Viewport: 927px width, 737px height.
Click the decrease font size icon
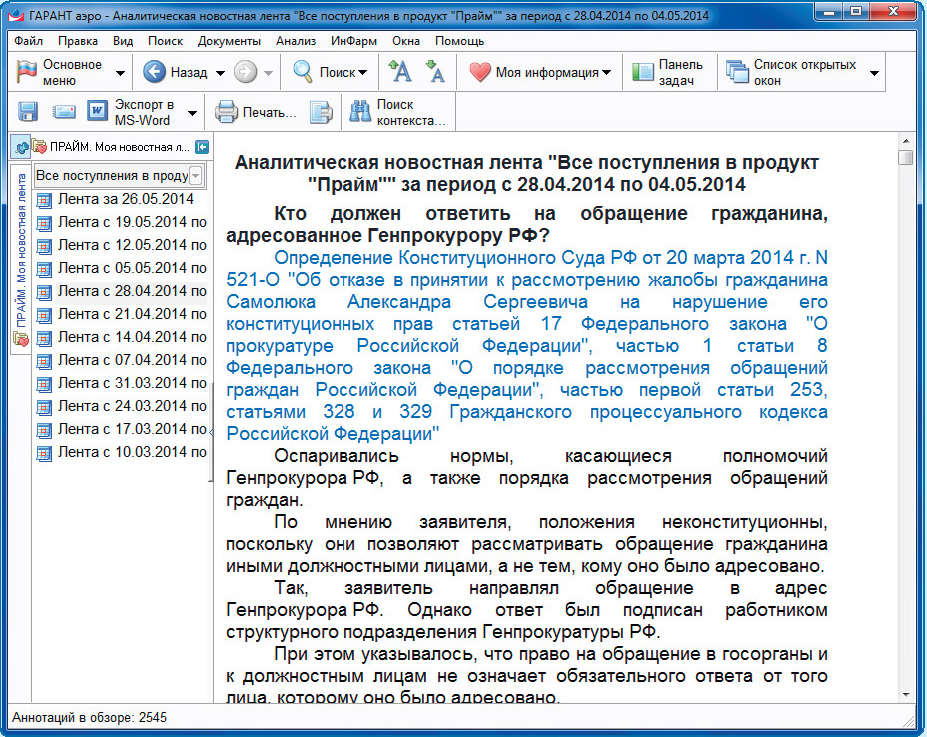tap(435, 72)
